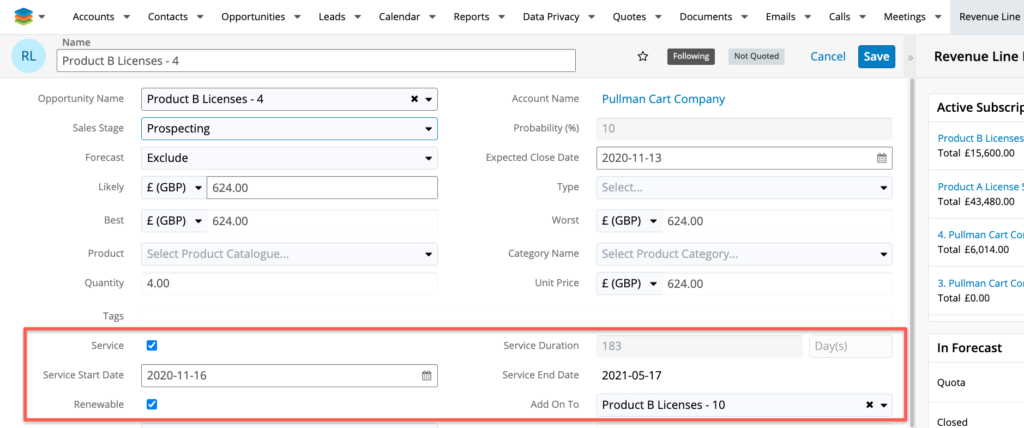Viewport: 1024px width, 428px height.
Task: Collapse the side panel with double chevron
Action: click(x=910, y=58)
